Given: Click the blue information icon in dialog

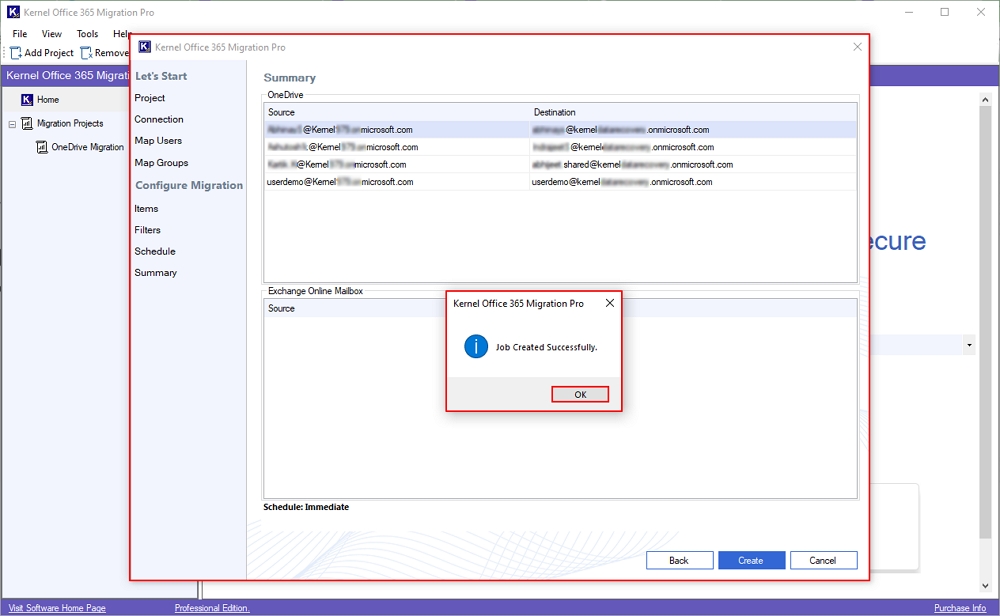Looking at the screenshot, I should click(x=477, y=347).
